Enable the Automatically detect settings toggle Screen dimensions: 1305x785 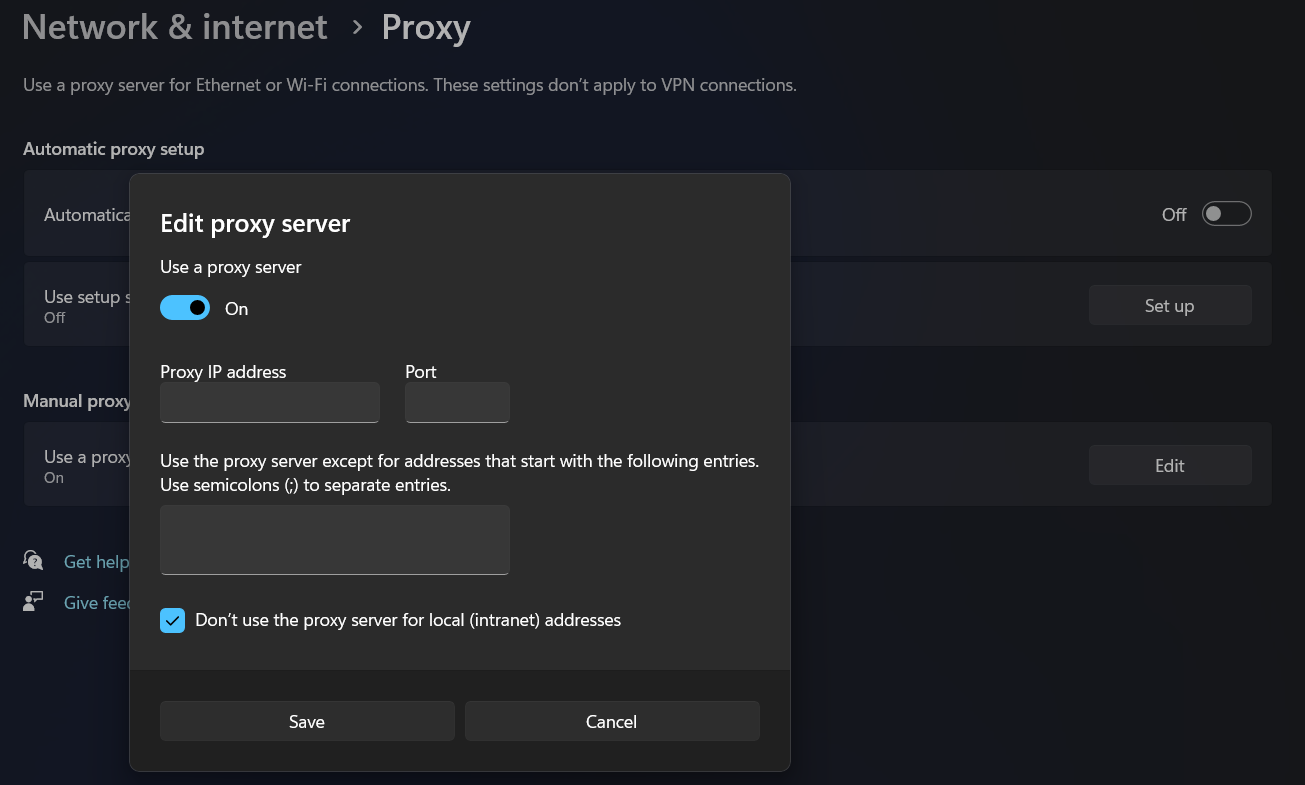(x=1226, y=214)
